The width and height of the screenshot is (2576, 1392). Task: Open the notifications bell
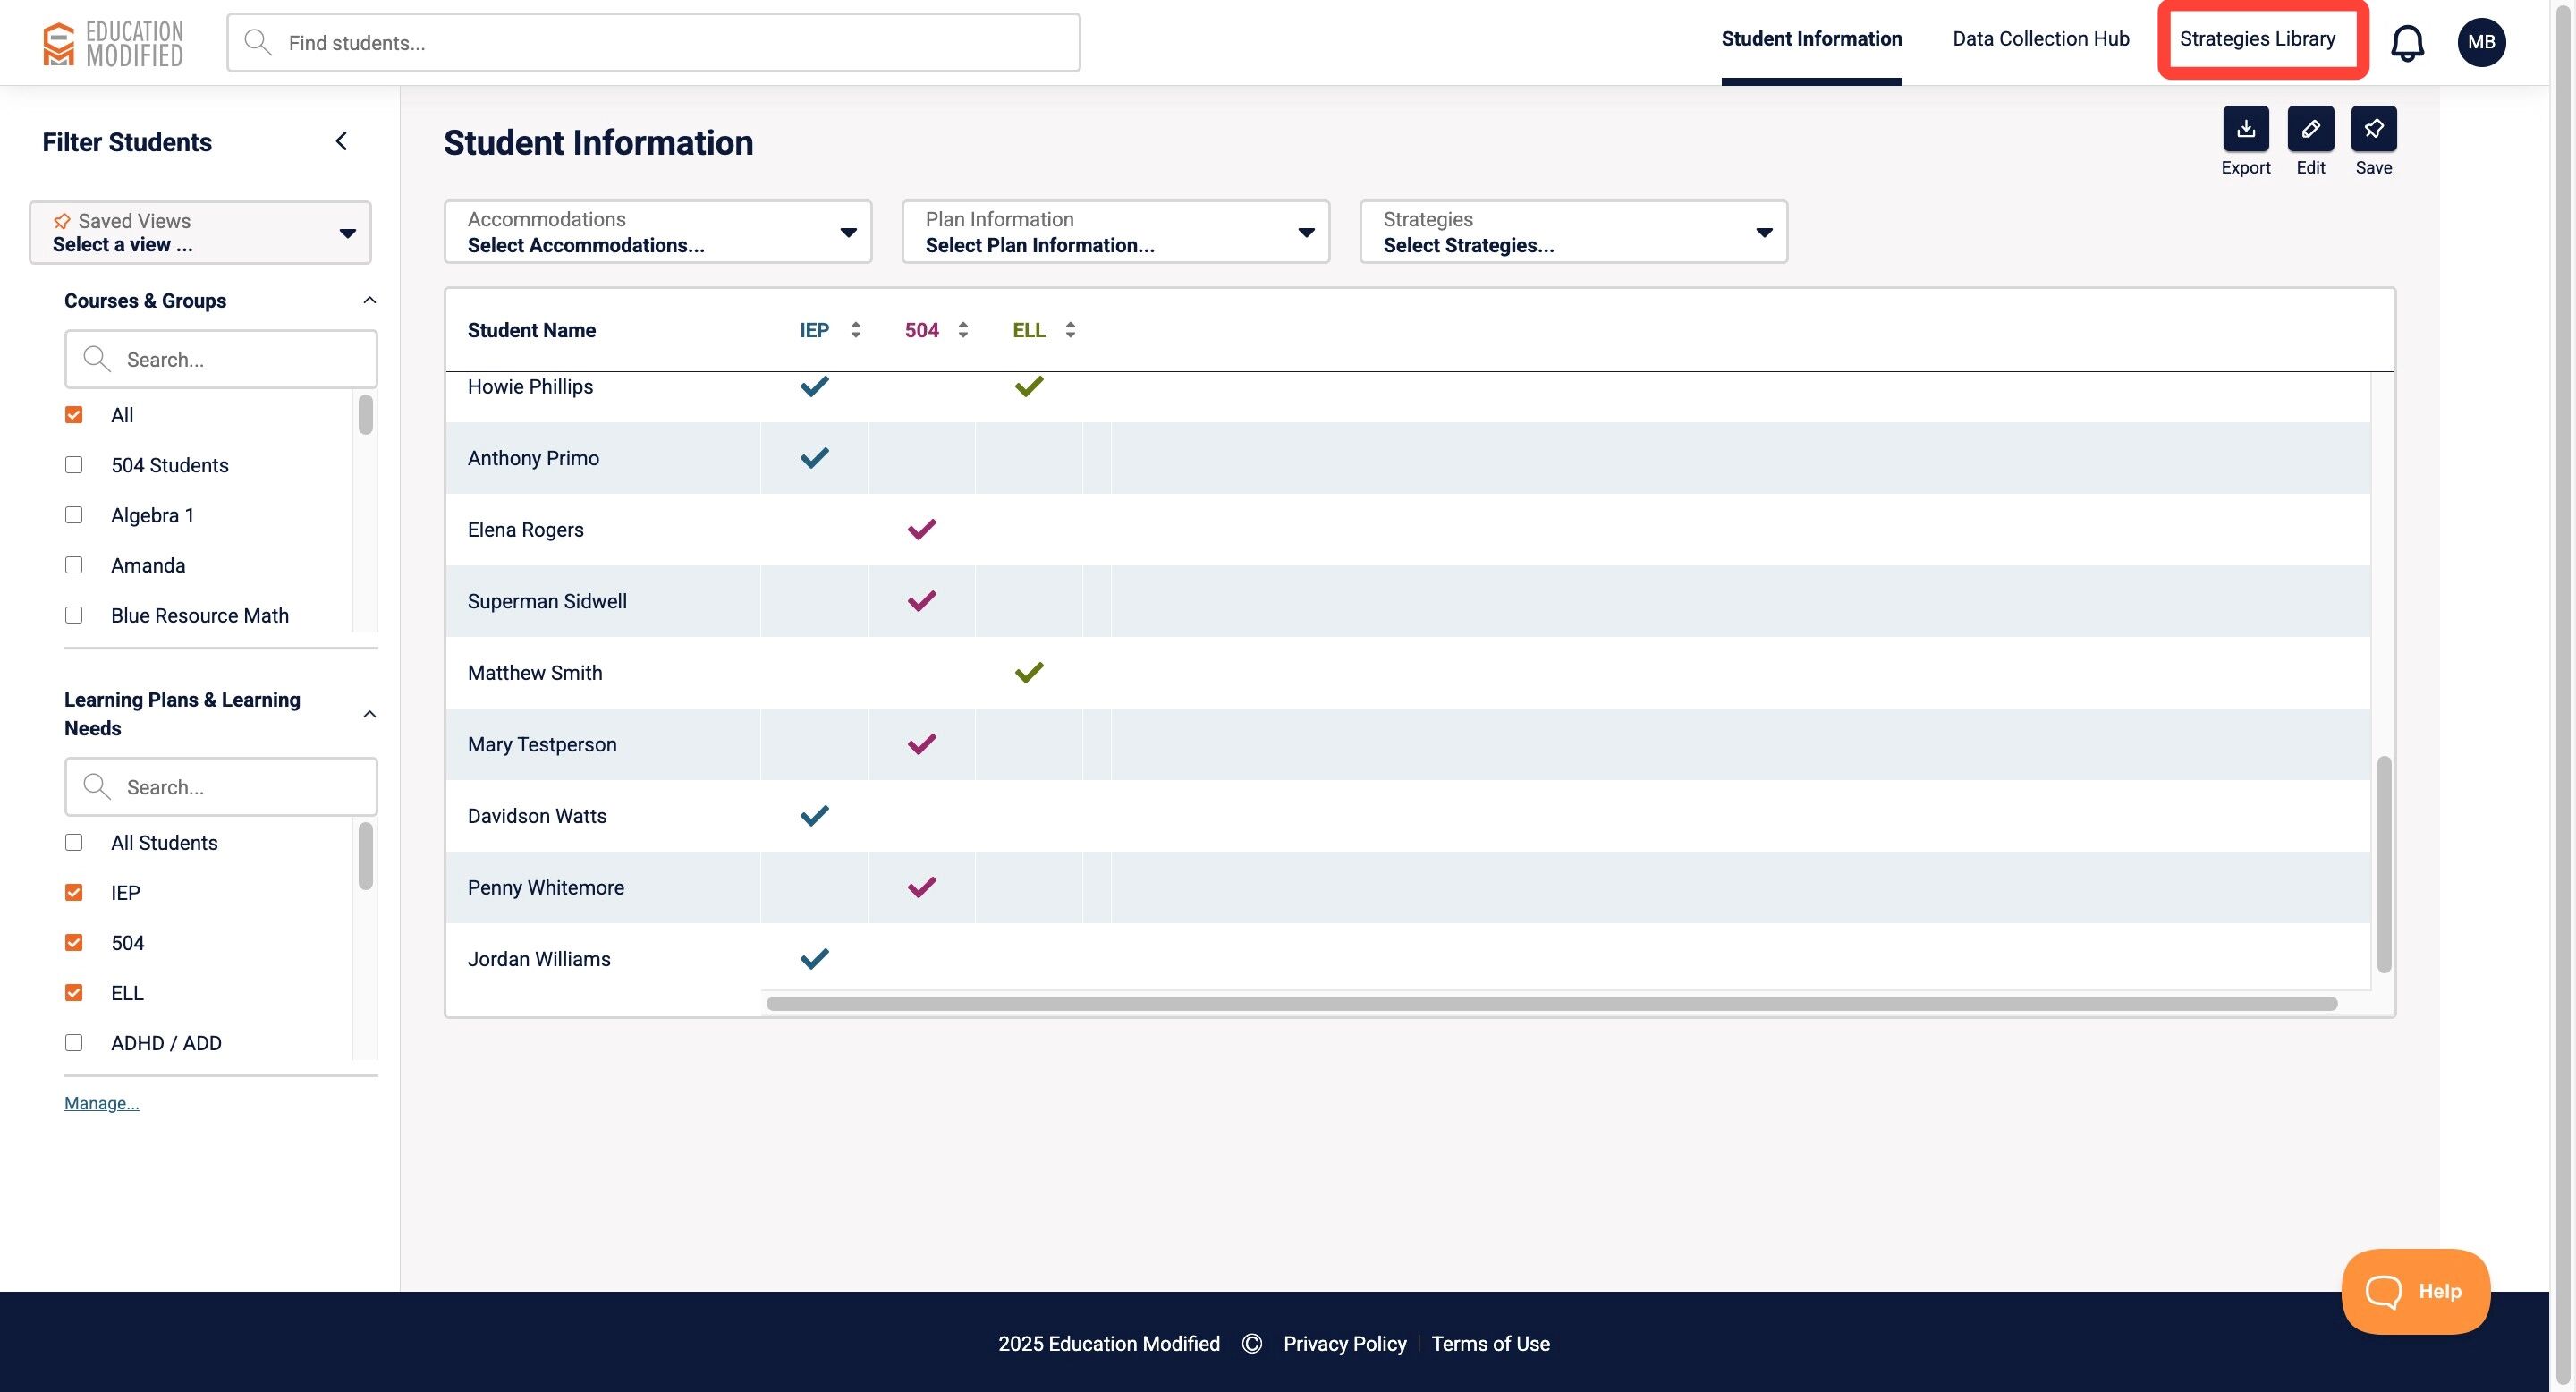point(2407,43)
